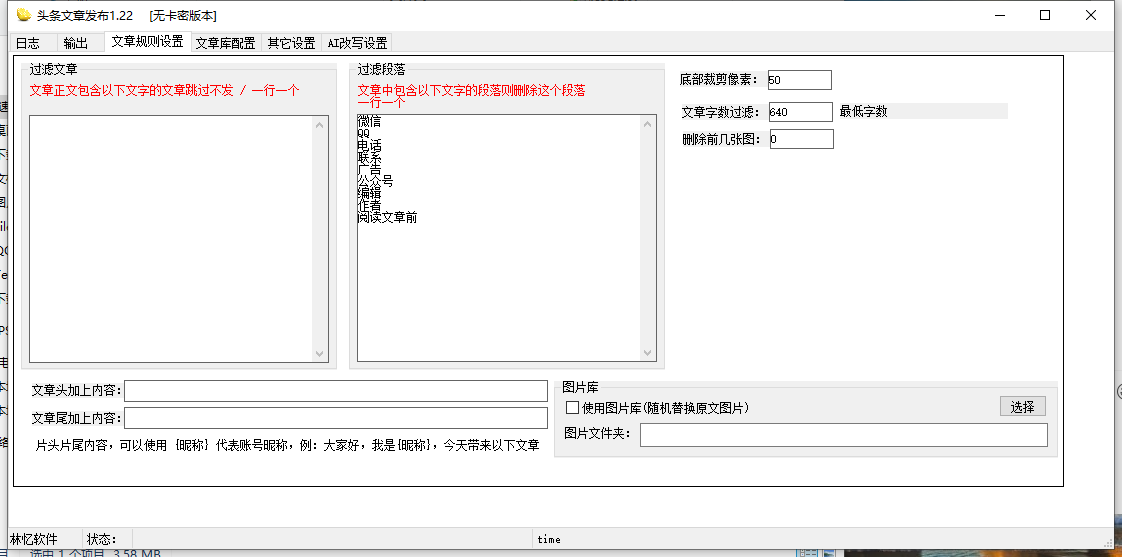The height and width of the screenshot is (557, 1122).
Task: Select the 删除前几张图 number field
Action: point(801,140)
